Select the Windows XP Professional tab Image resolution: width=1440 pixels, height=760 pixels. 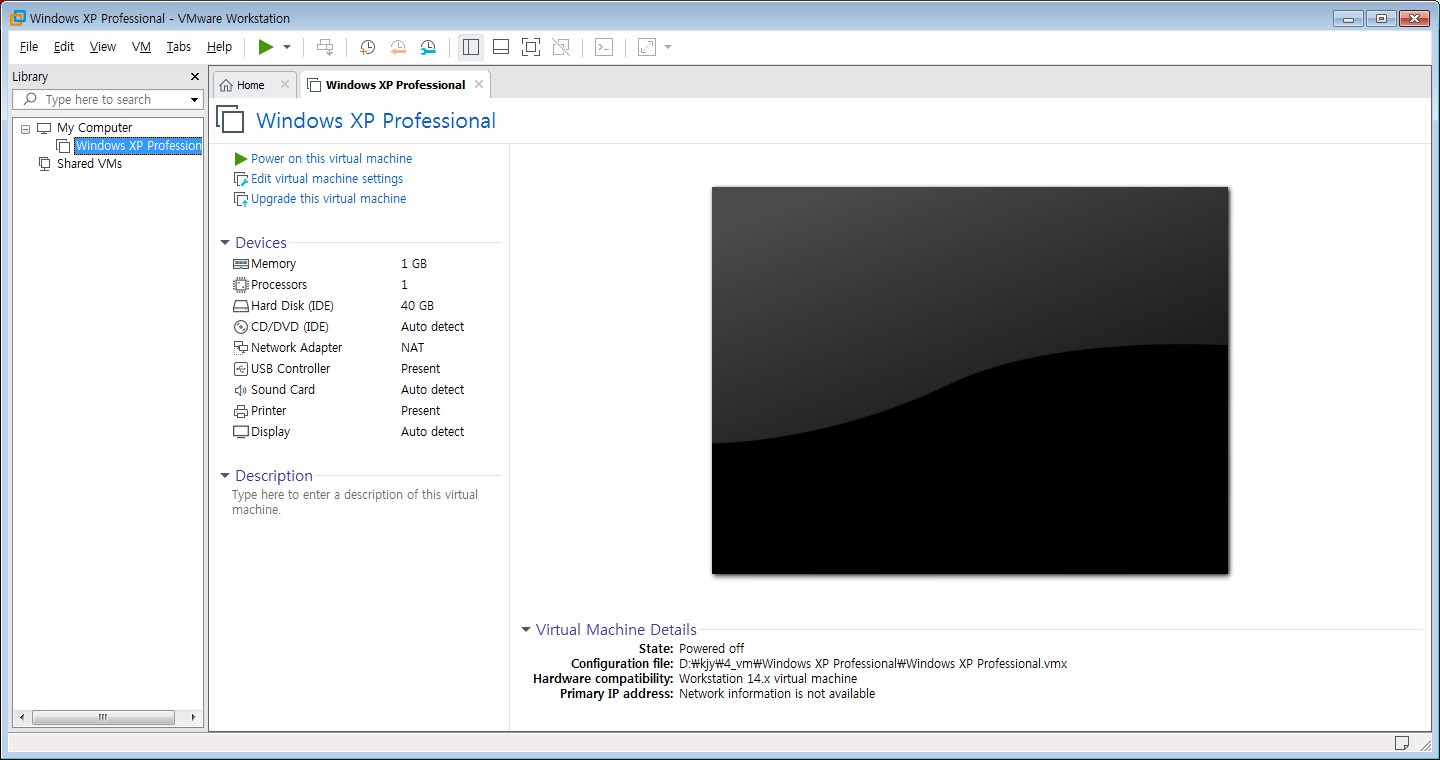click(395, 85)
